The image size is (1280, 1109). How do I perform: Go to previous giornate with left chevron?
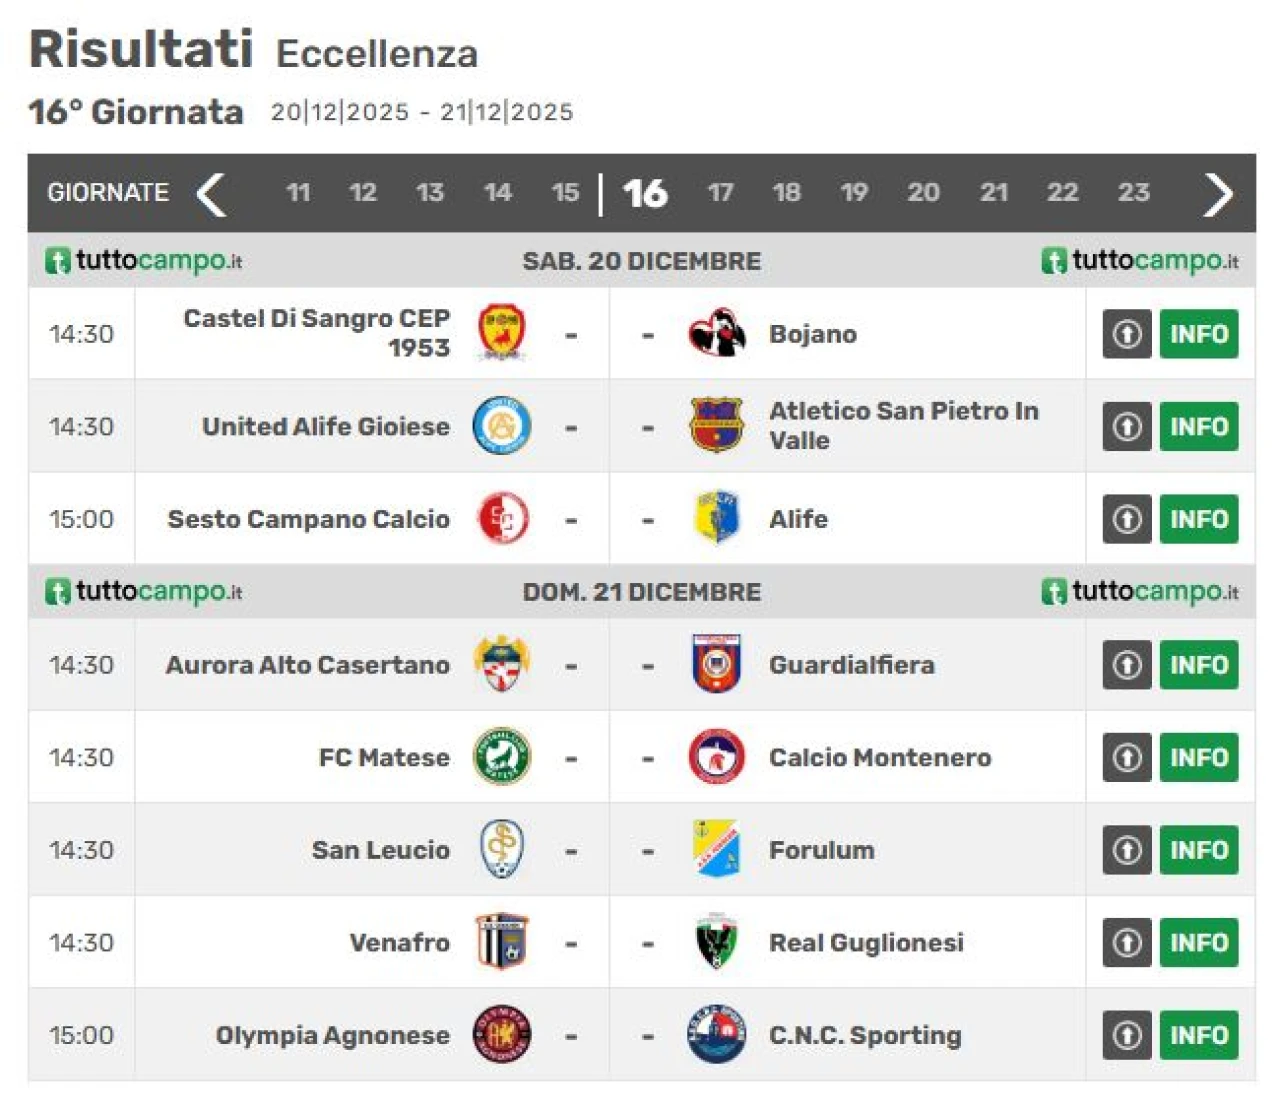pyautogui.click(x=211, y=194)
